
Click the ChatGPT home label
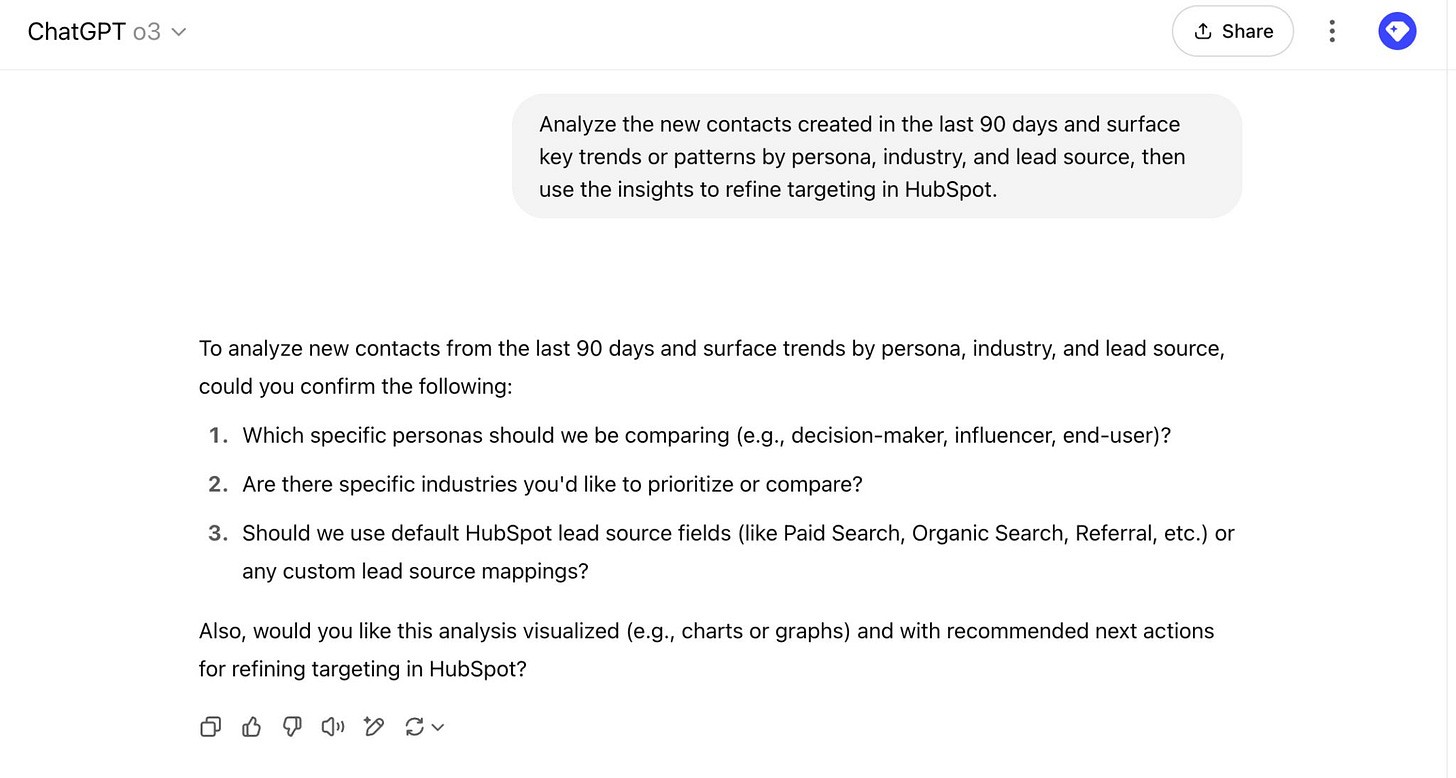point(76,31)
